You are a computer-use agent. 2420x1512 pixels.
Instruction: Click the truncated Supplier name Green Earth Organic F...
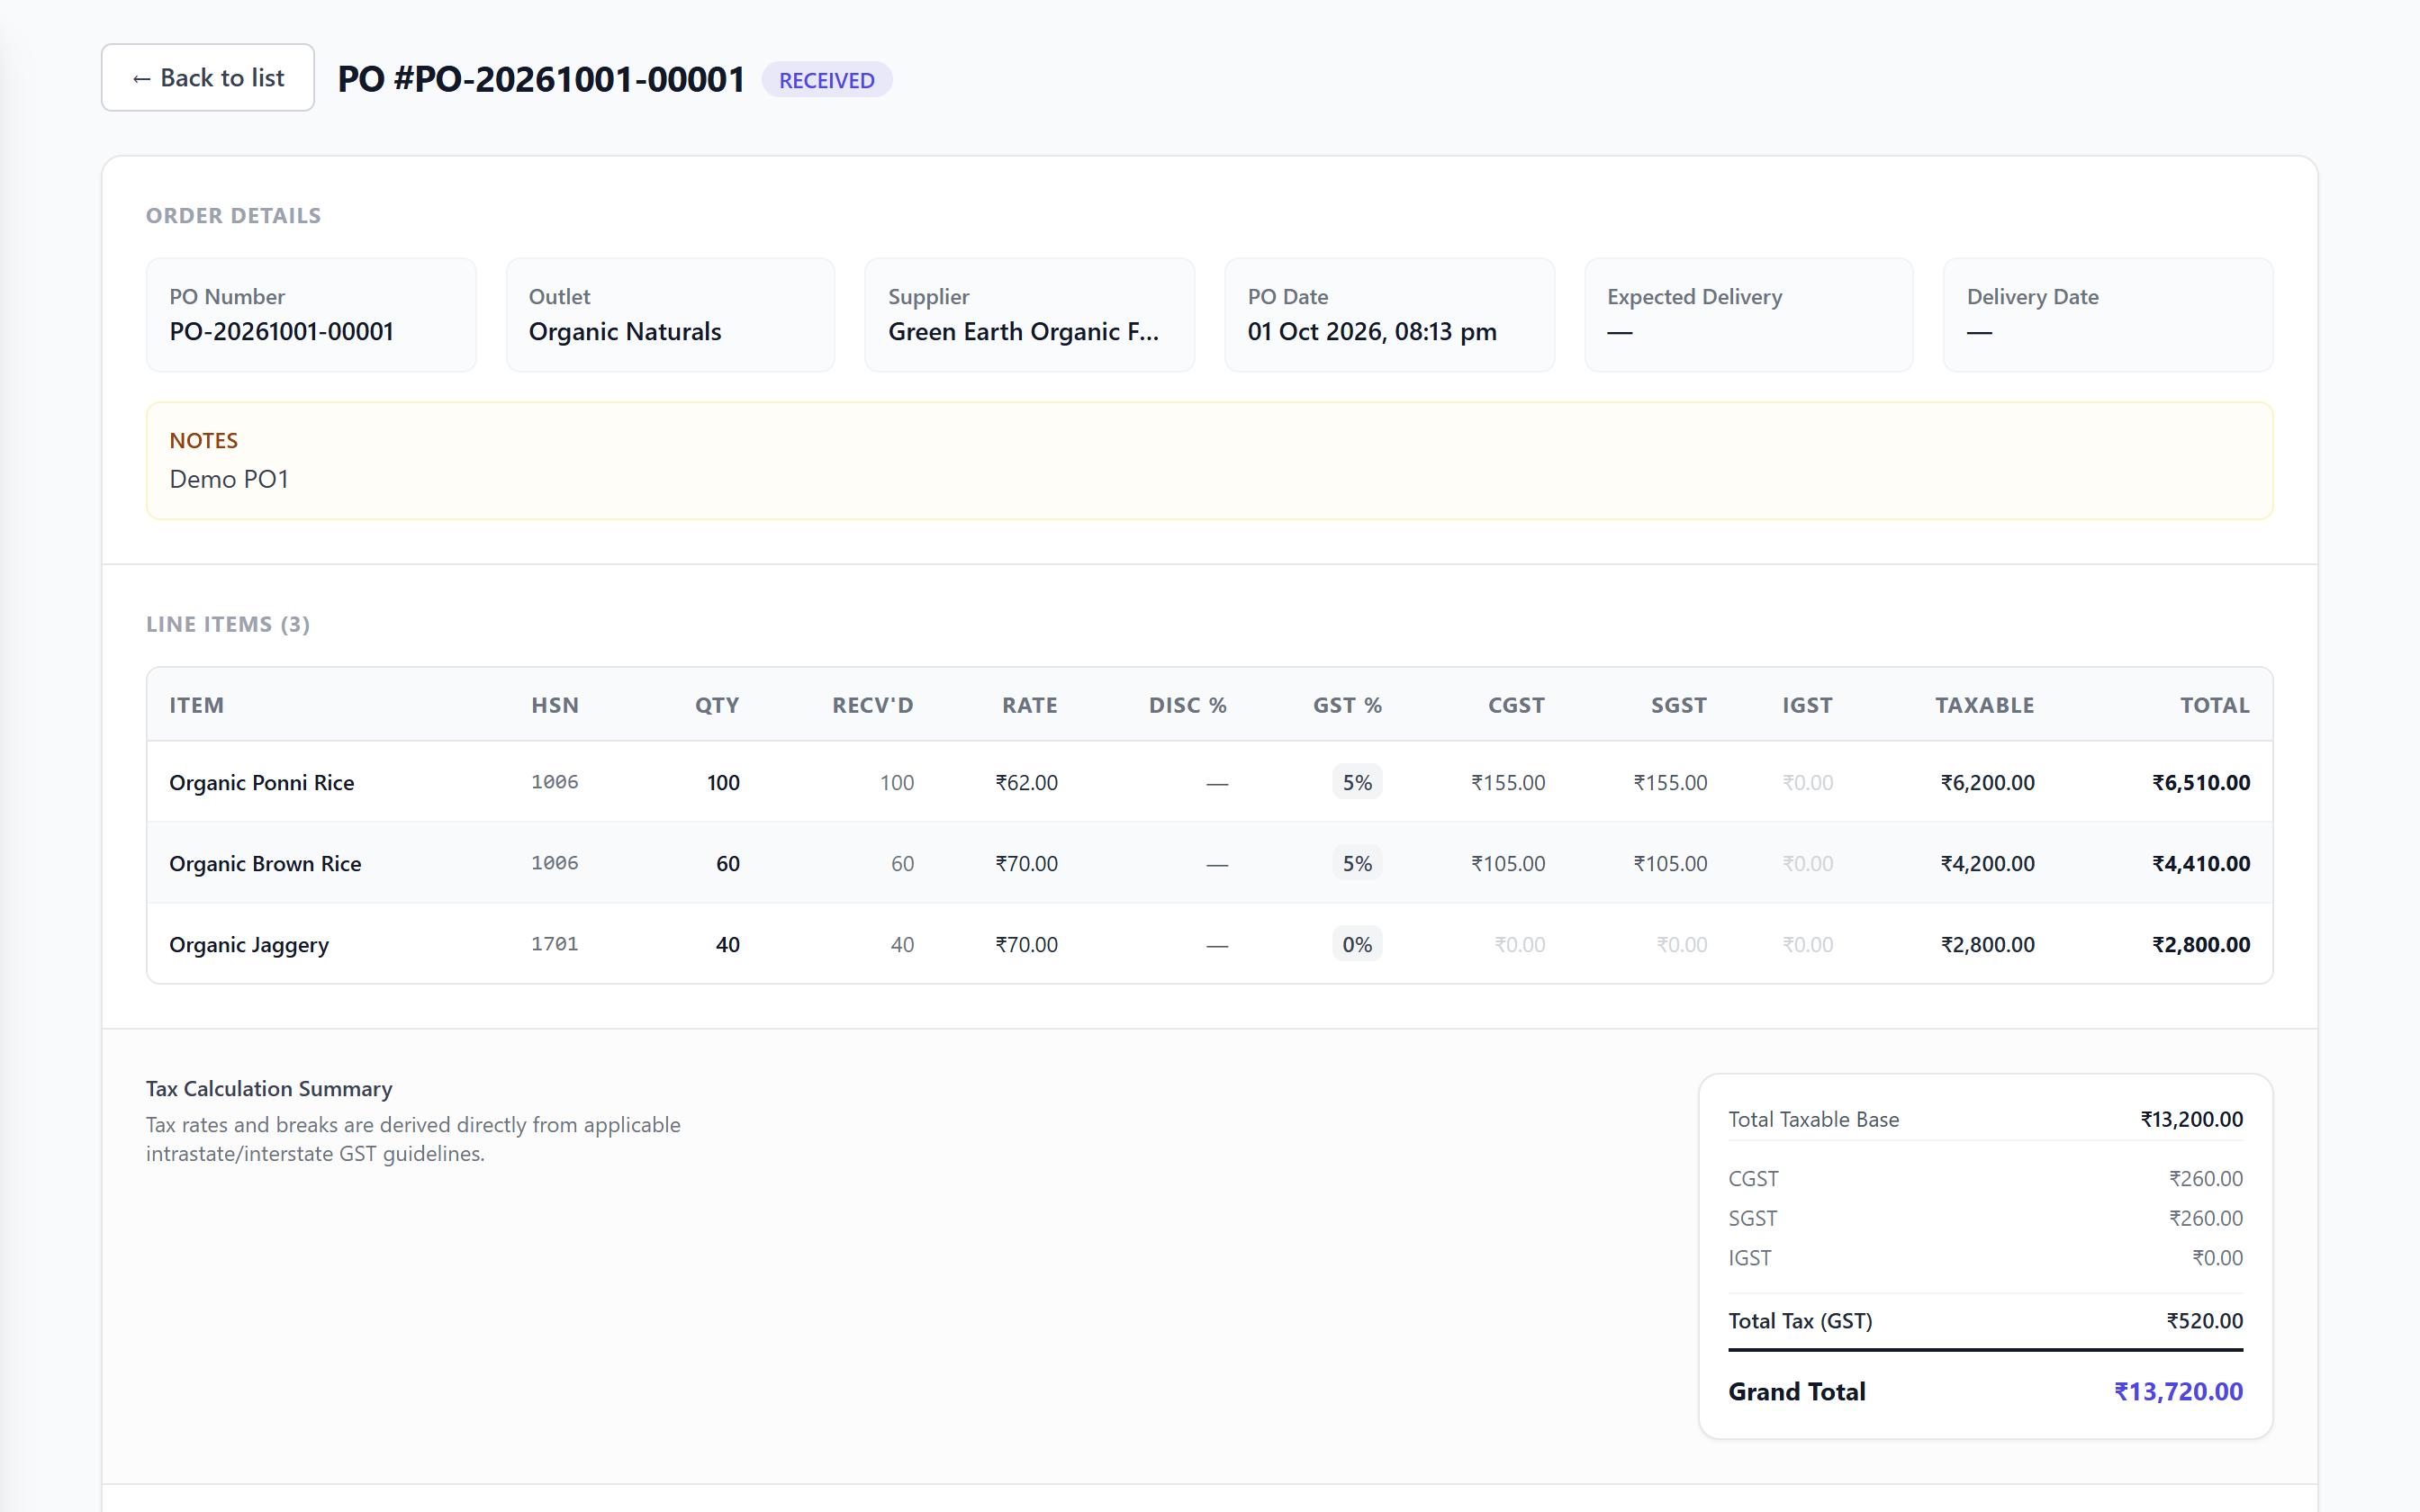[x=1023, y=331]
